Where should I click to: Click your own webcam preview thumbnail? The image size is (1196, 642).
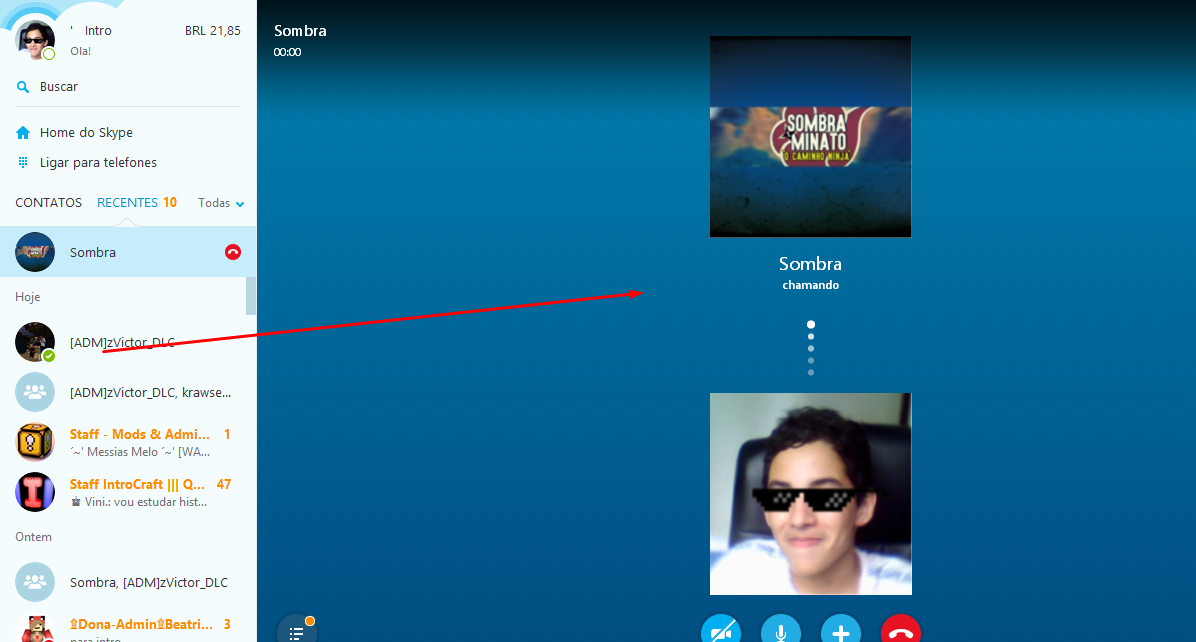(x=810, y=494)
